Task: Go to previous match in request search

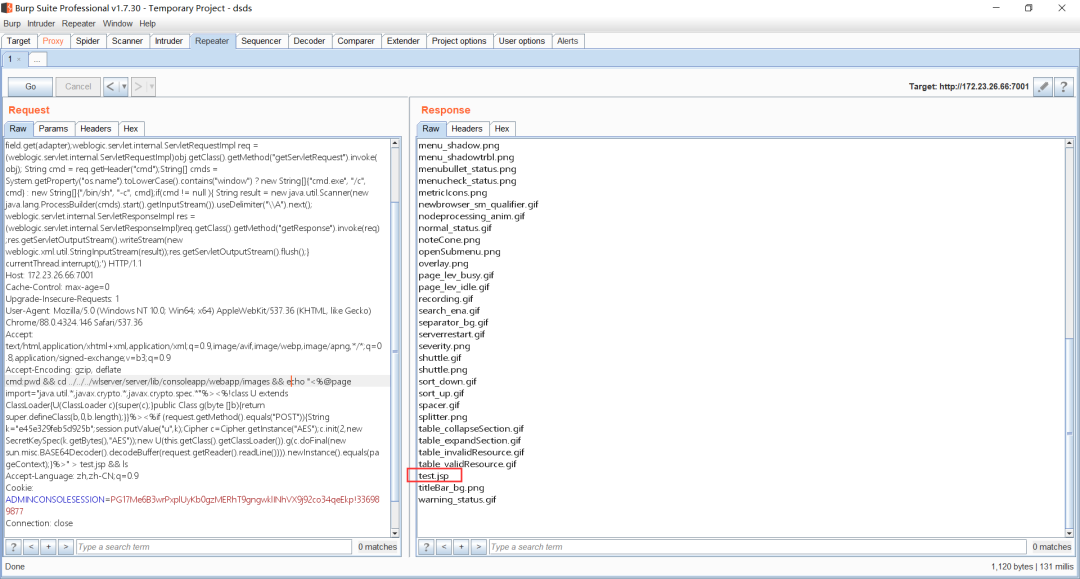Action: point(31,547)
